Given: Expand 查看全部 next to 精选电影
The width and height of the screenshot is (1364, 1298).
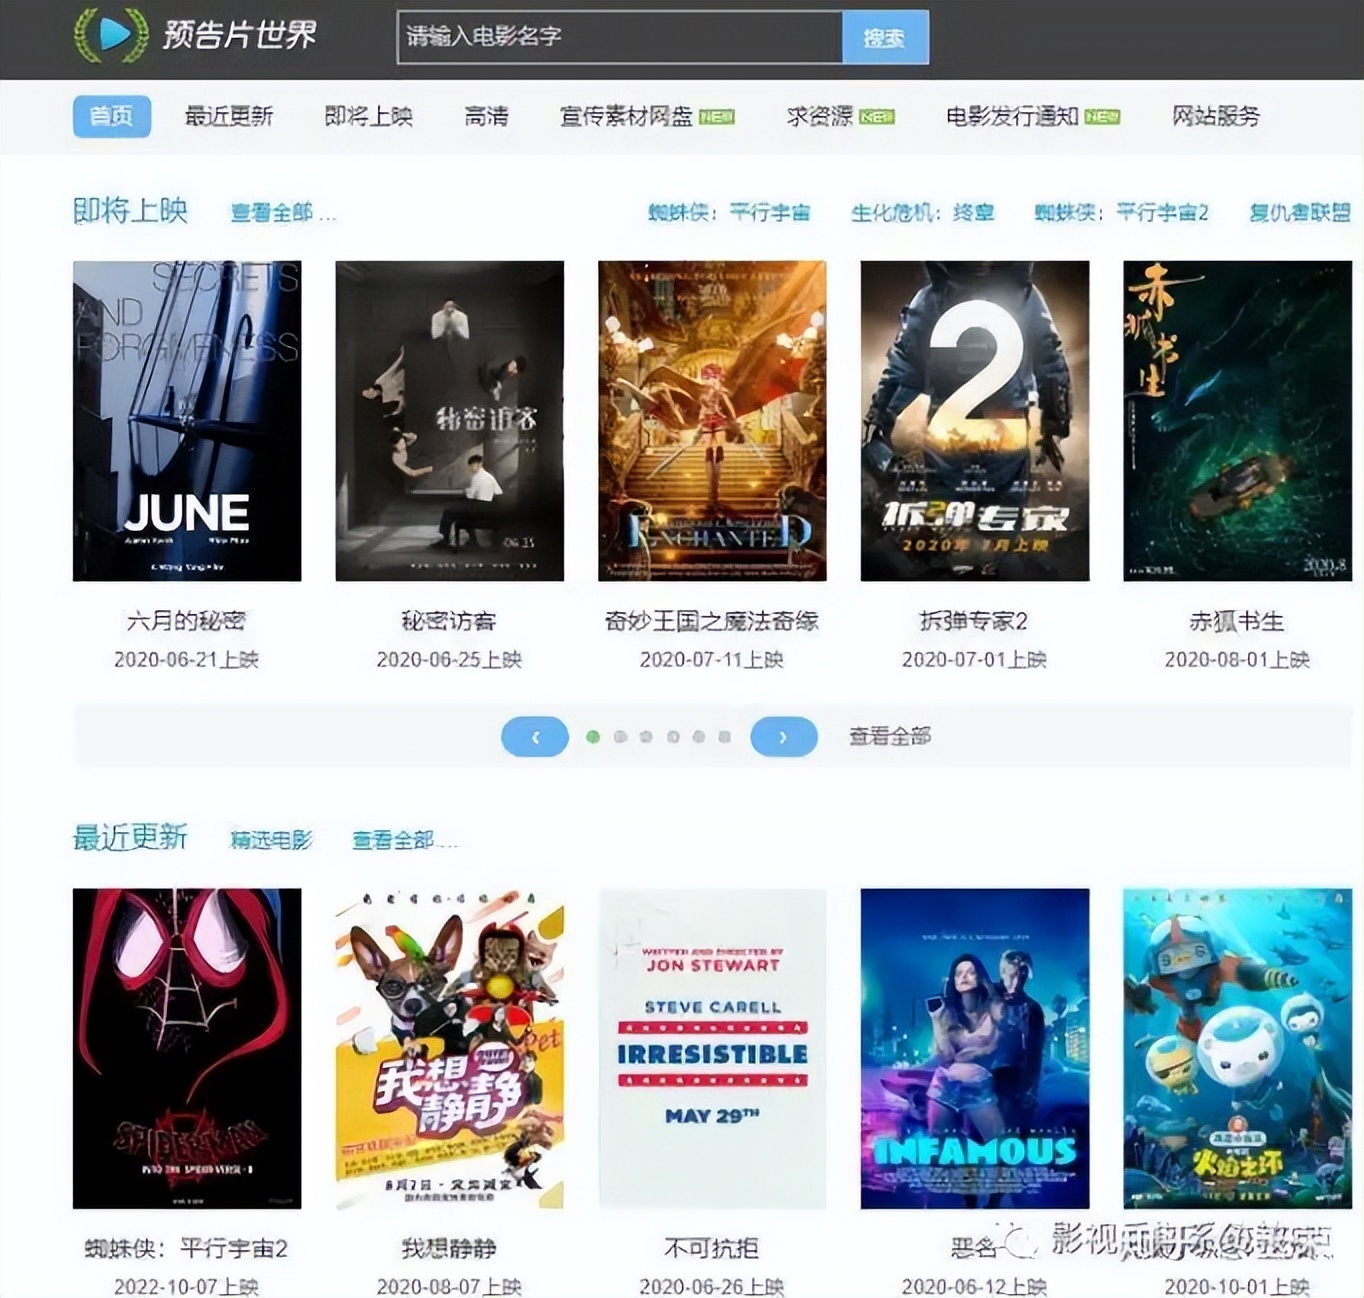Looking at the screenshot, I should click(x=401, y=840).
